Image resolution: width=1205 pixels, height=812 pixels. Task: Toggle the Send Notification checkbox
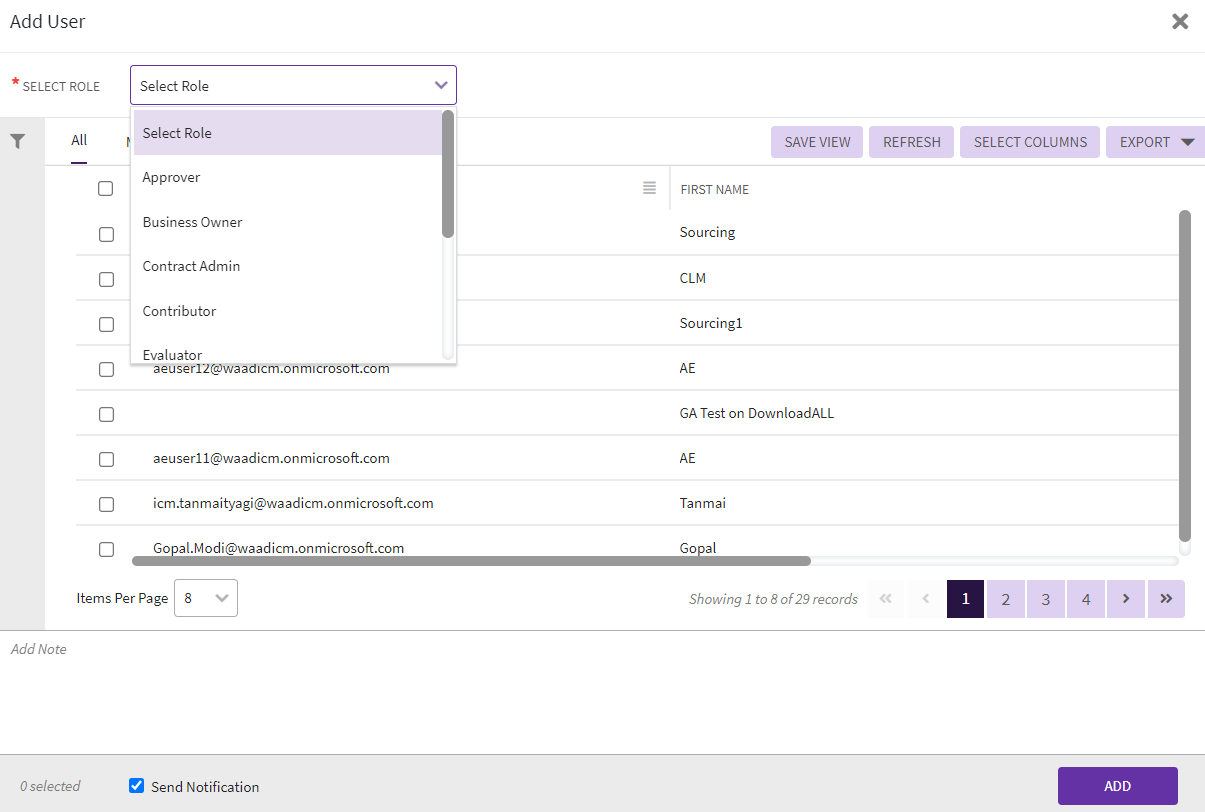pyautogui.click(x=137, y=786)
